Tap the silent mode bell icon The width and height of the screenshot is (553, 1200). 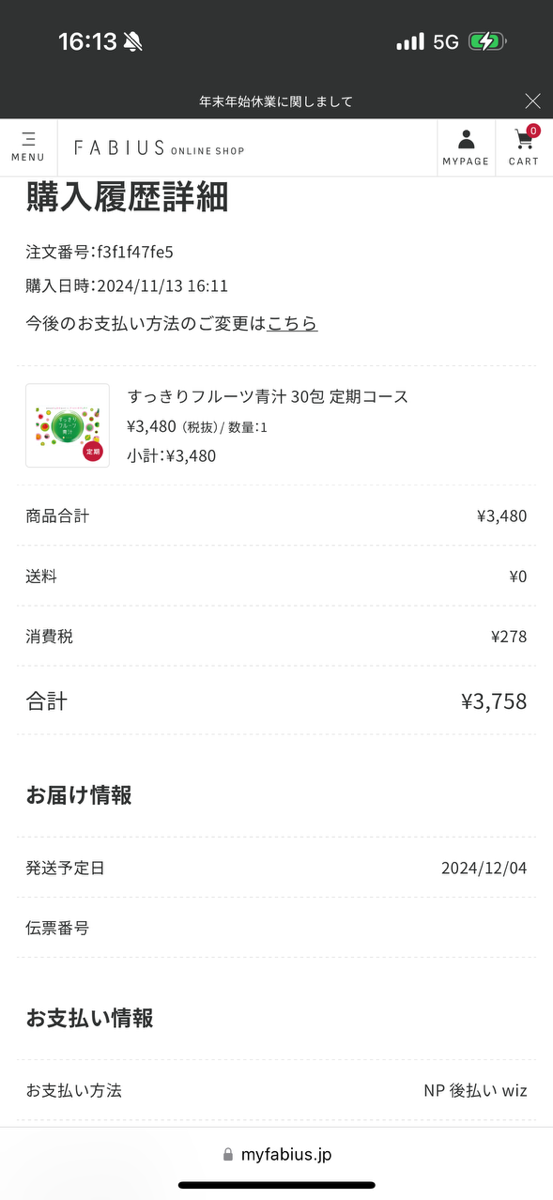(x=133, y=42)
